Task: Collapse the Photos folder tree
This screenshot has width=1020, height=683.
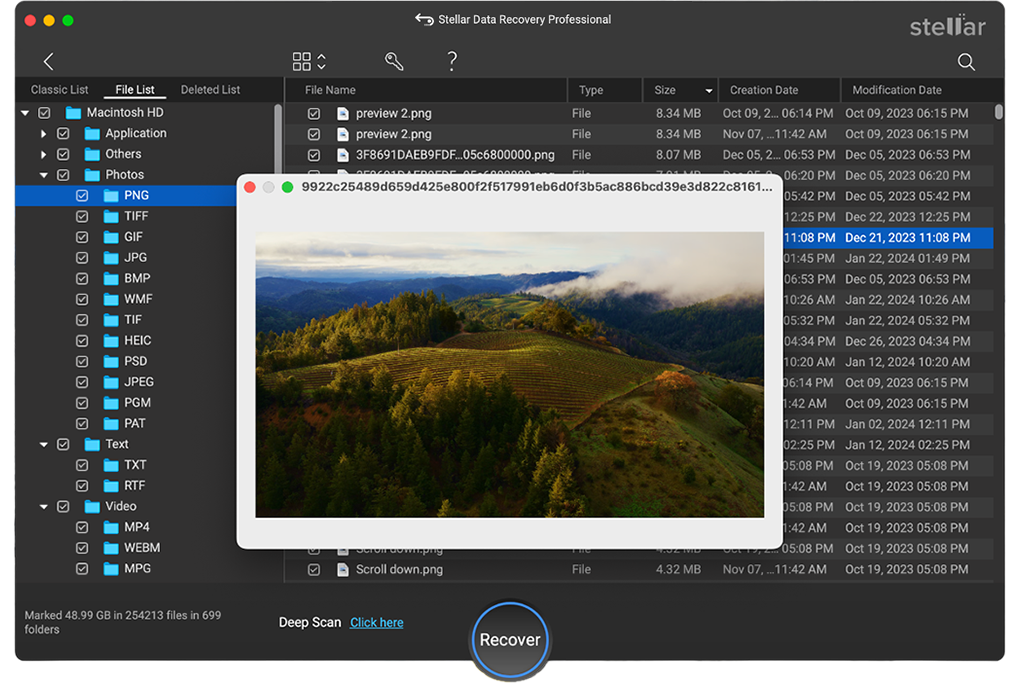Action: (x=43, y=175)
